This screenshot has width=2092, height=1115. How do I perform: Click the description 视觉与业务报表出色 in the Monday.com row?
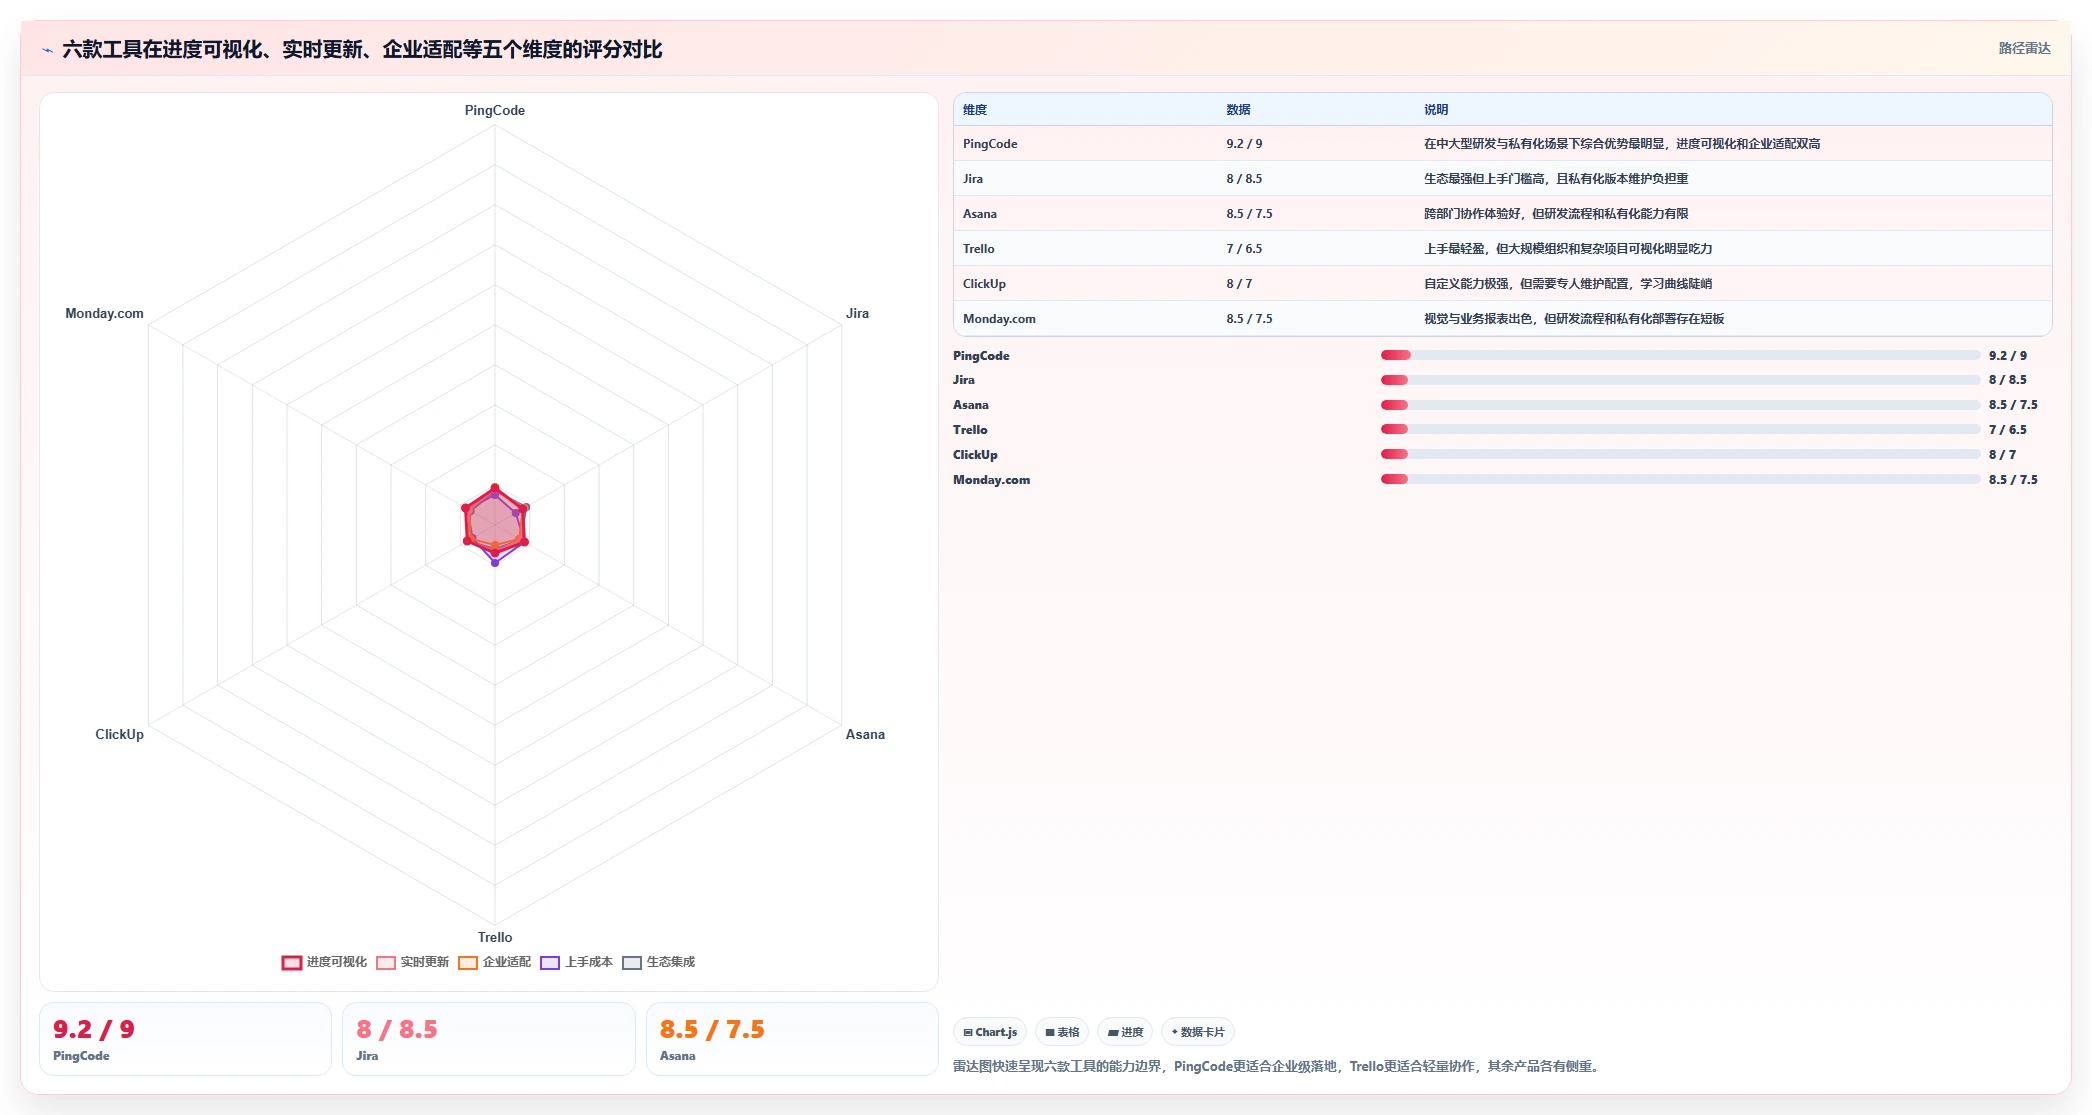1574,319
